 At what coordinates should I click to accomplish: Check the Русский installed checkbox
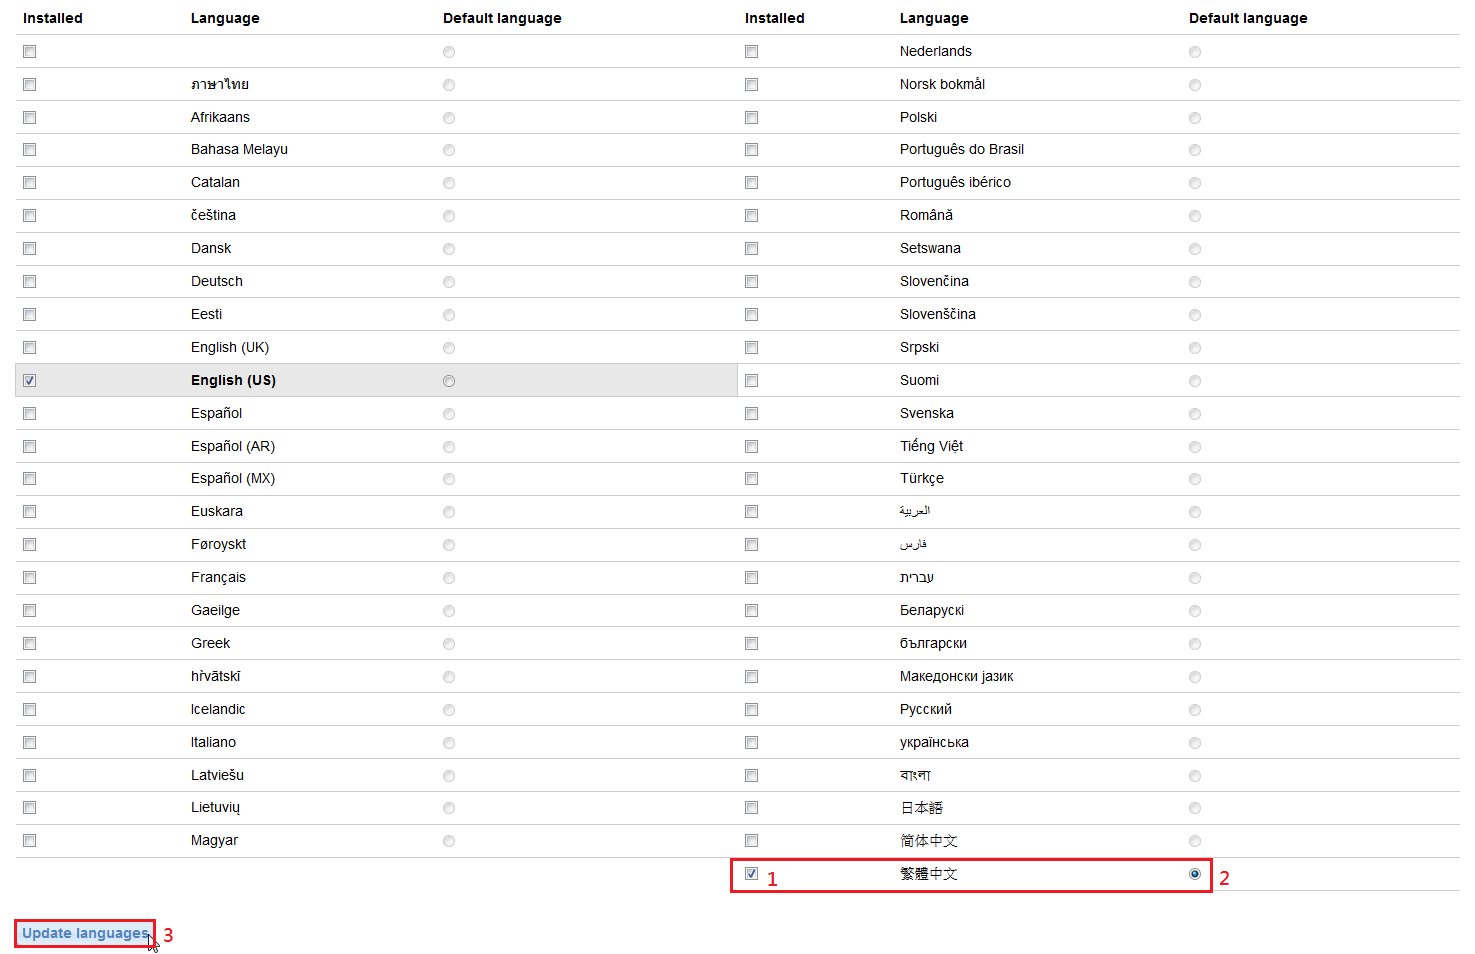click(x=751, y=710)
